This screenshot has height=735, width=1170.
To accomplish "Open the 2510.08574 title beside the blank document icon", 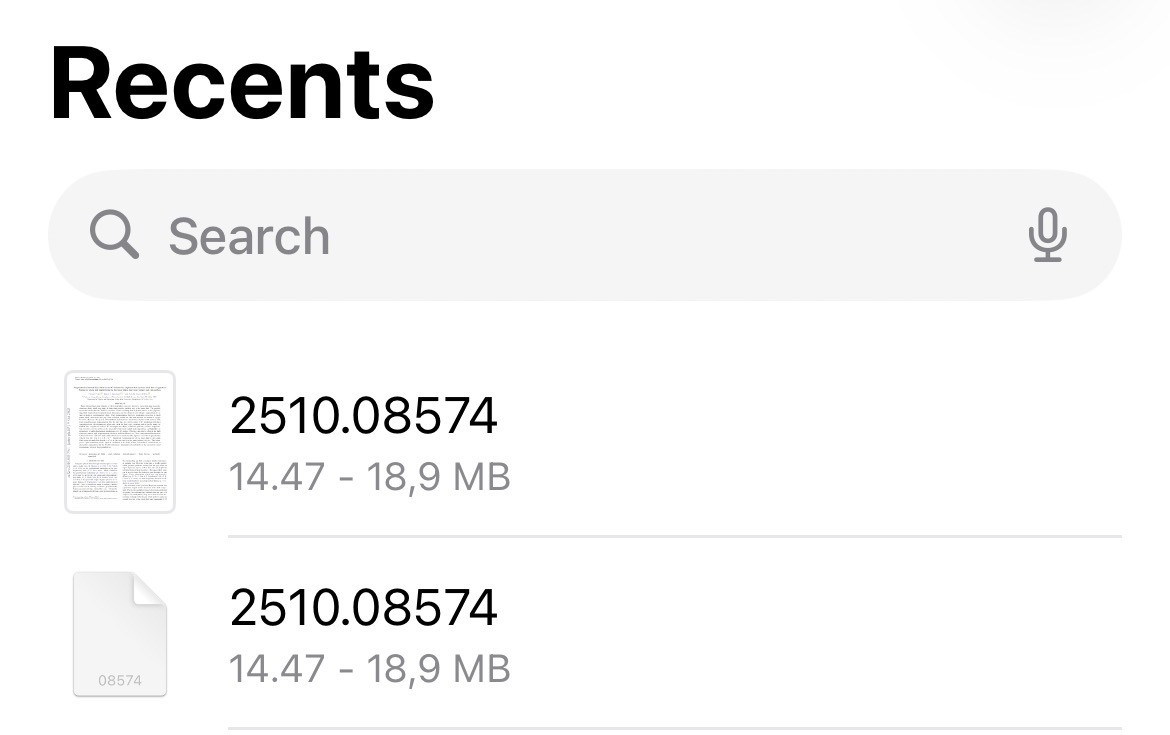I will 363,607.
